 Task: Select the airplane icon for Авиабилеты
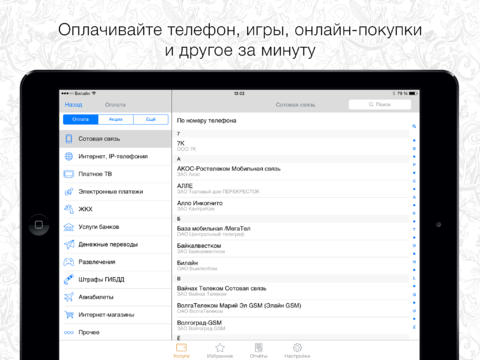click(x=69, y=297)
